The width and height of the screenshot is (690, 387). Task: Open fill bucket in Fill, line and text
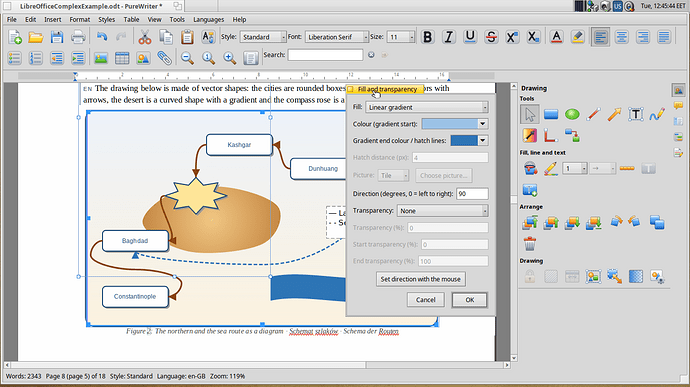click(x=530, y=169)
